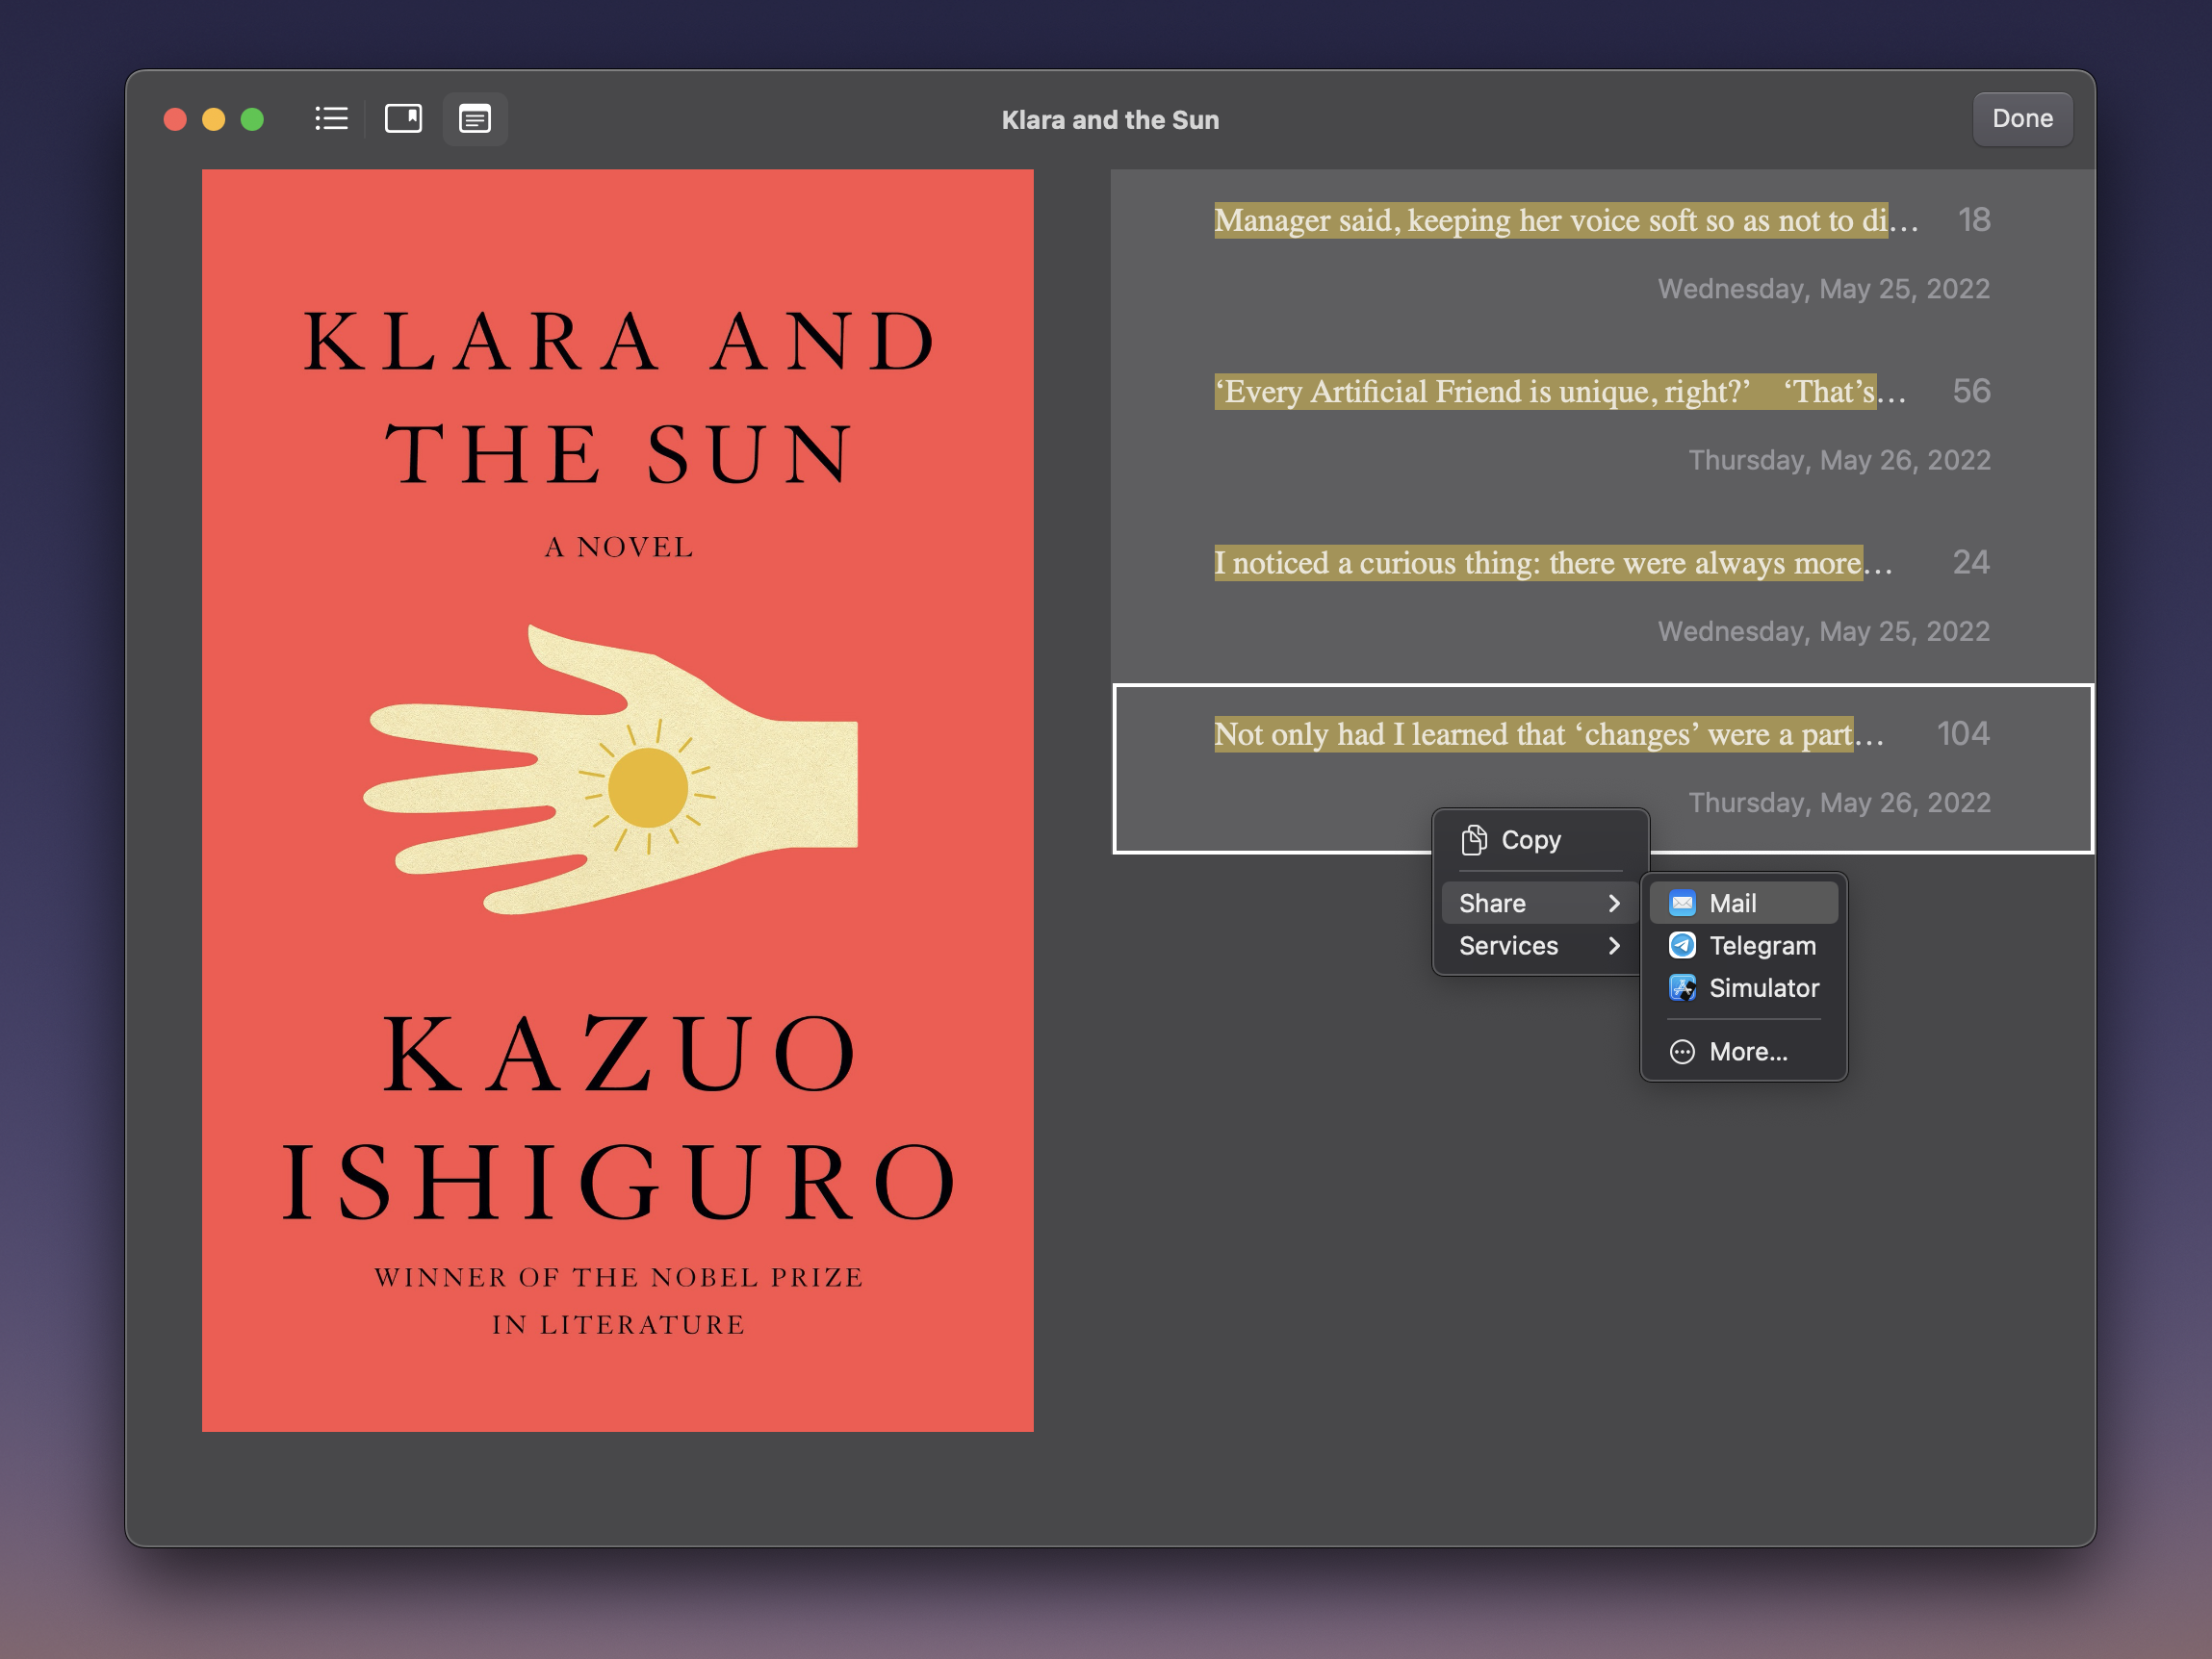Click the Copy icon in context menu

point(1473,840)
